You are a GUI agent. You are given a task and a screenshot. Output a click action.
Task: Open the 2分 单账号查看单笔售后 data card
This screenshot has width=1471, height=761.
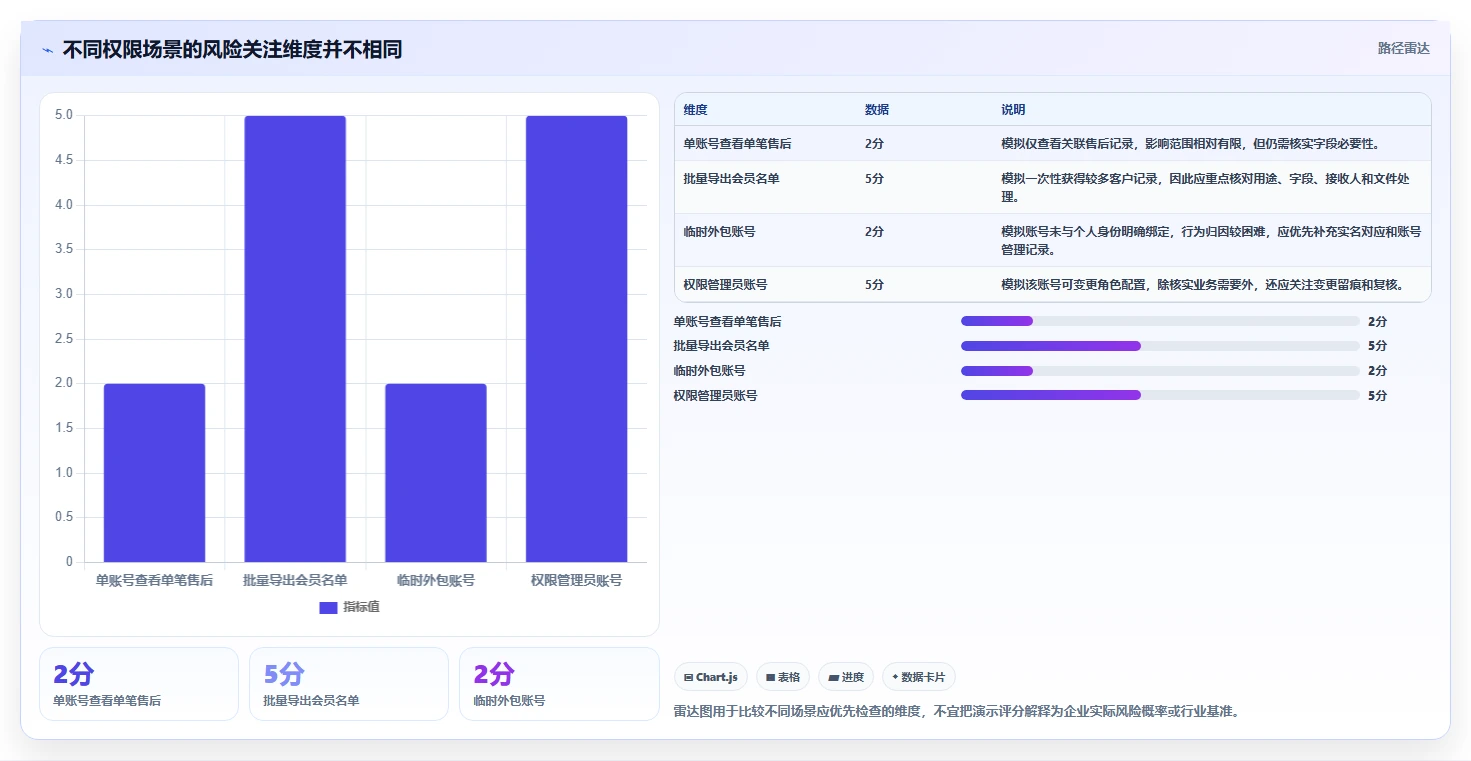coord(139,684)
